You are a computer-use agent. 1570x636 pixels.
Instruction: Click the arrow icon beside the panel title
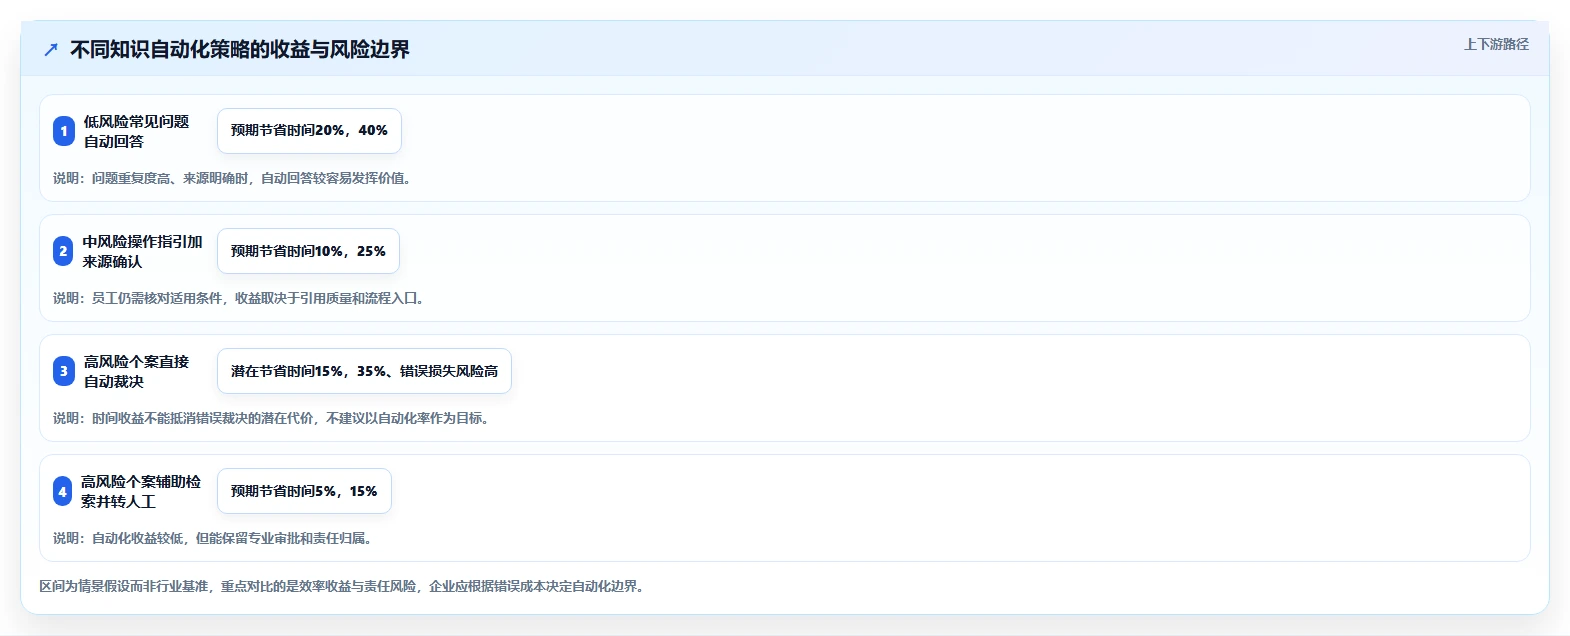pyautogui.click(x=51, y=49)
